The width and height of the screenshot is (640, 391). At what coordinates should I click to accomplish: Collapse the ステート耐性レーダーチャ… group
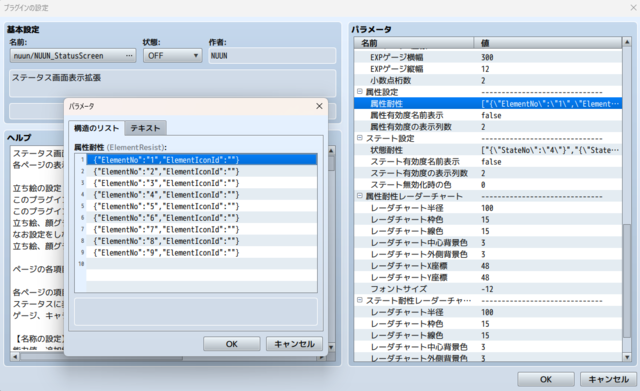[x=360, y=300]
